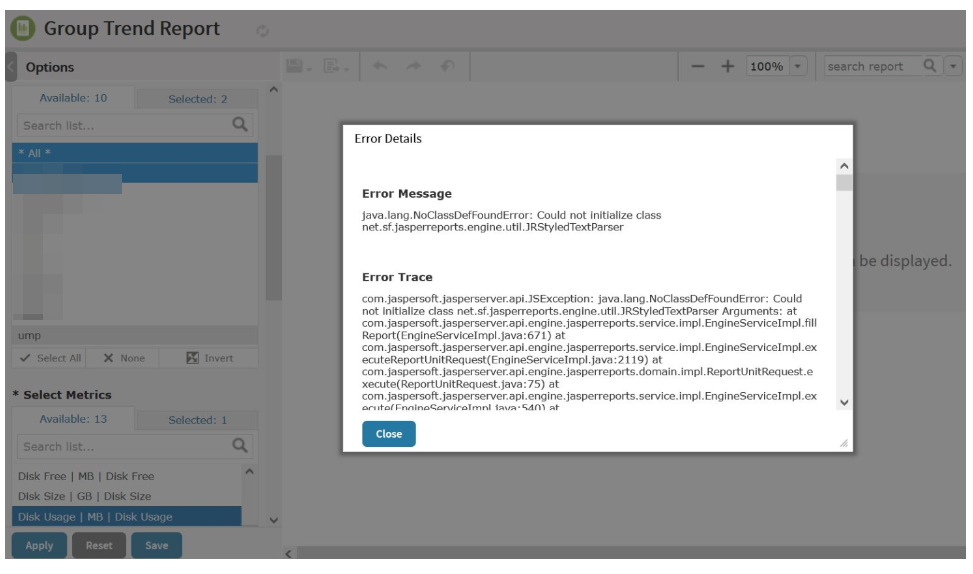Click the Error Message heading
Image resolution: width=973 pixels, height=574 pixels.
[406, 194]
